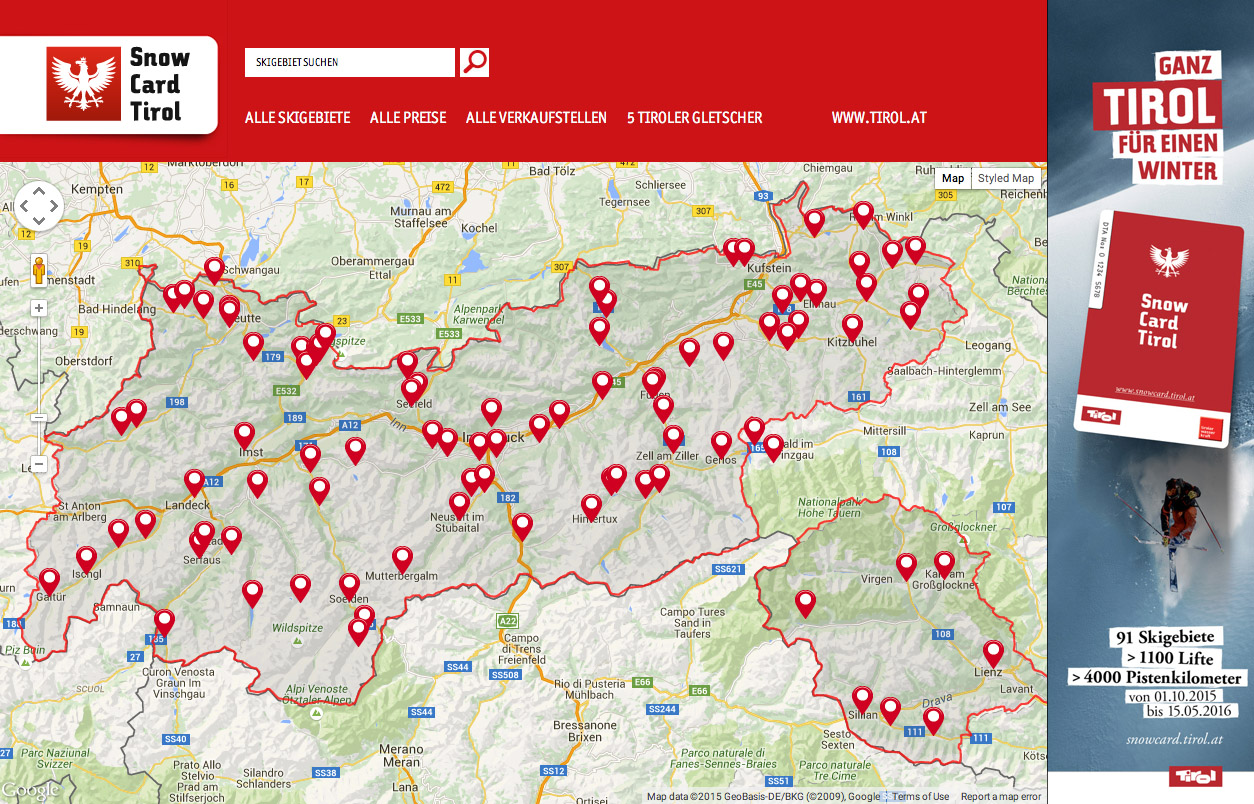Open the Alle Preise menu item
This screenshot has height=804, width=1254.
408,118
